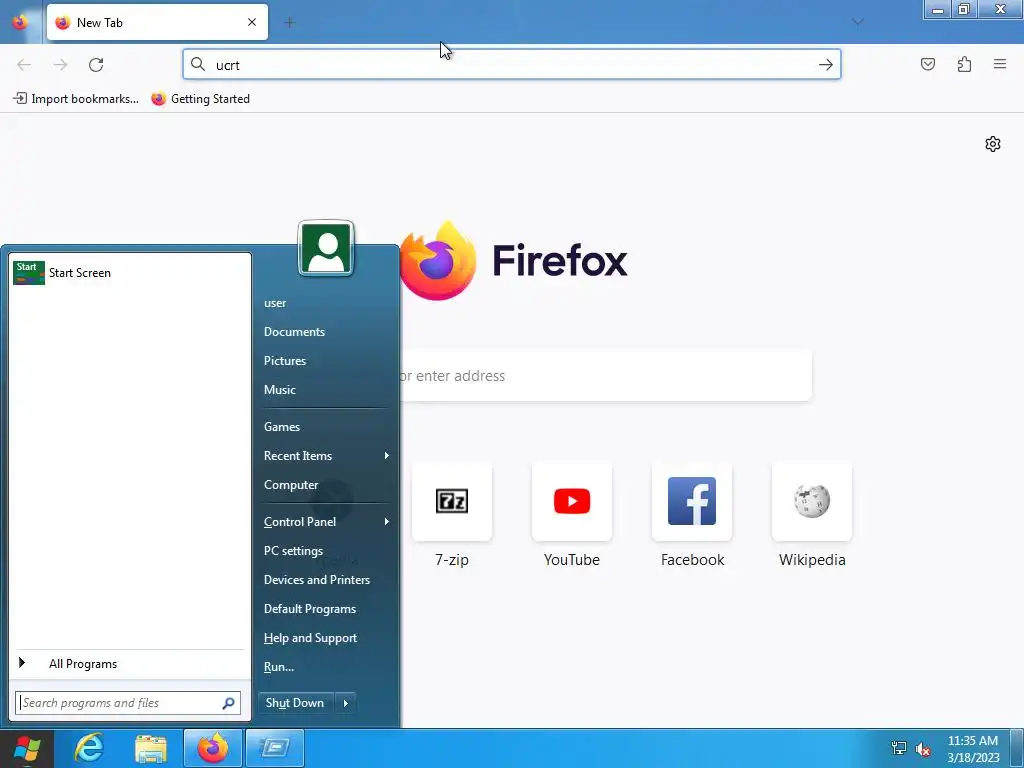Open Computer from the Start menu
Image resolution: width=1024 pixels, height=768 pixels.
pos(291,485)
